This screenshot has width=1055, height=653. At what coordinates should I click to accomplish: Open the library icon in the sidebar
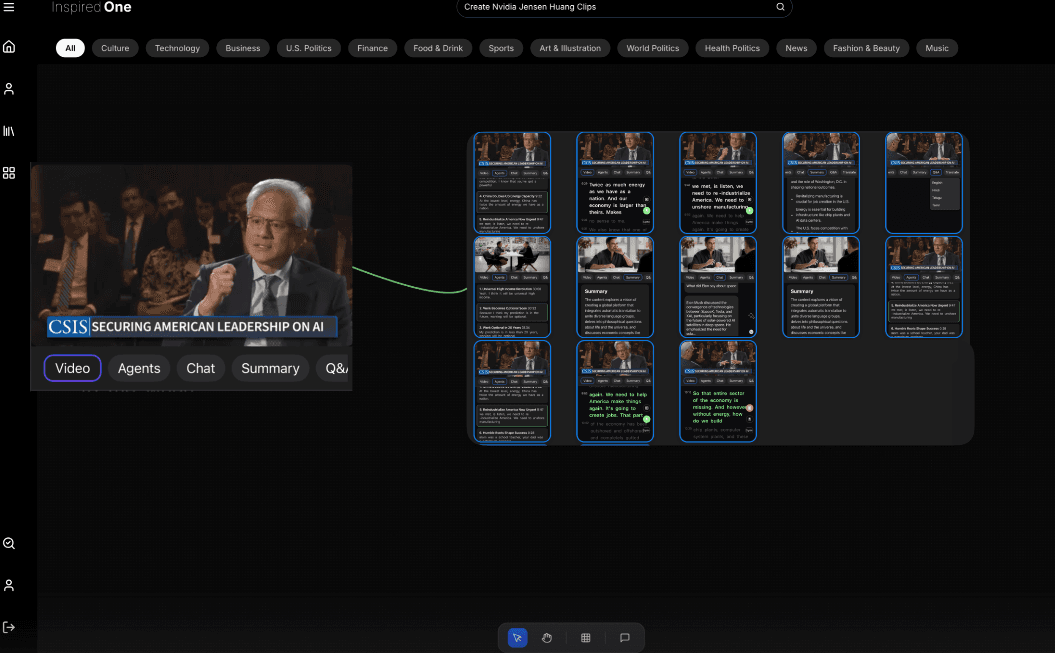coord(9,130)
